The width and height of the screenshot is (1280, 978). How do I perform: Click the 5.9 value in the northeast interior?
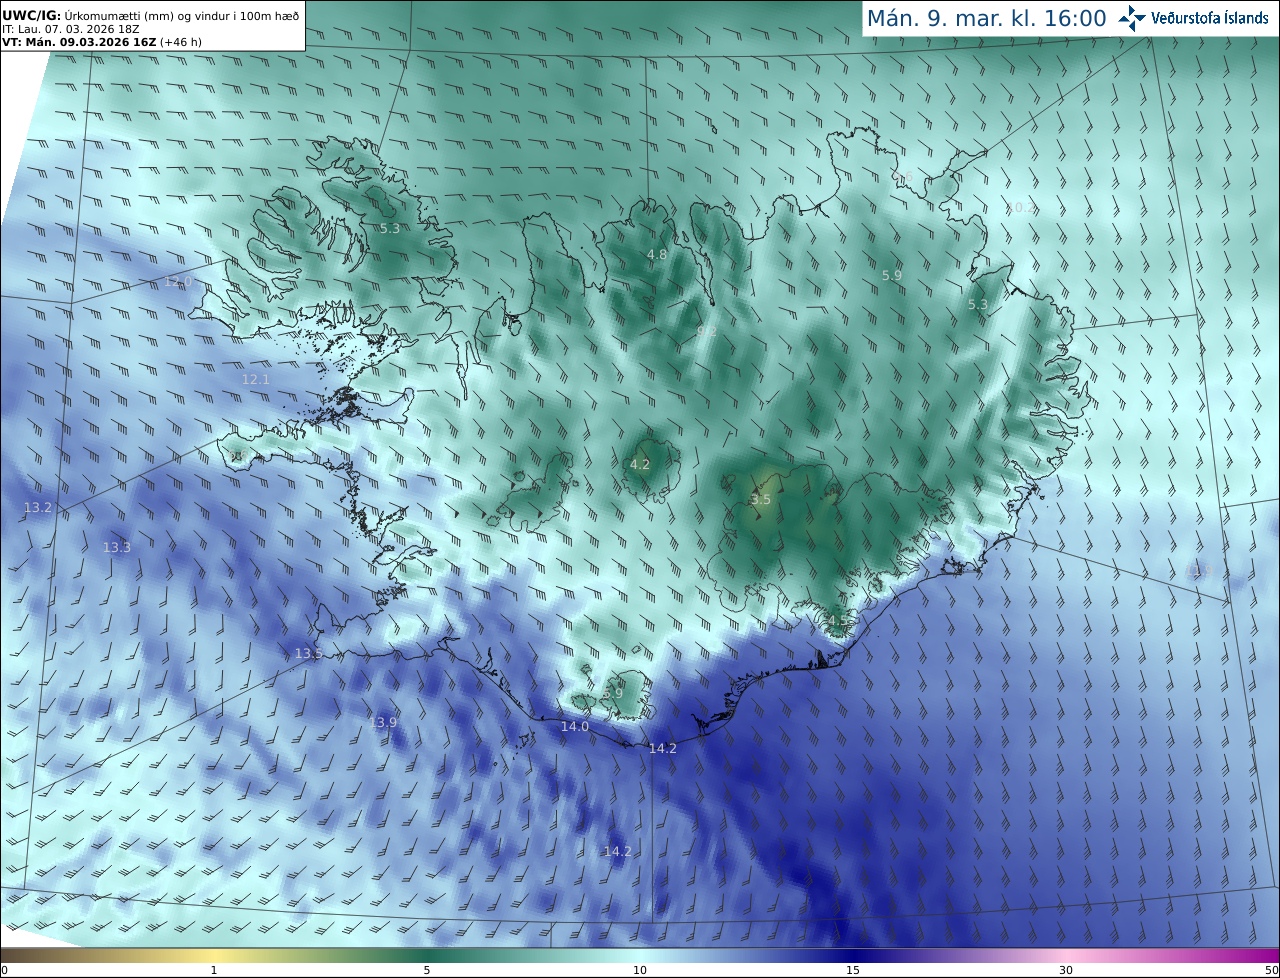(x=892, y=274)
